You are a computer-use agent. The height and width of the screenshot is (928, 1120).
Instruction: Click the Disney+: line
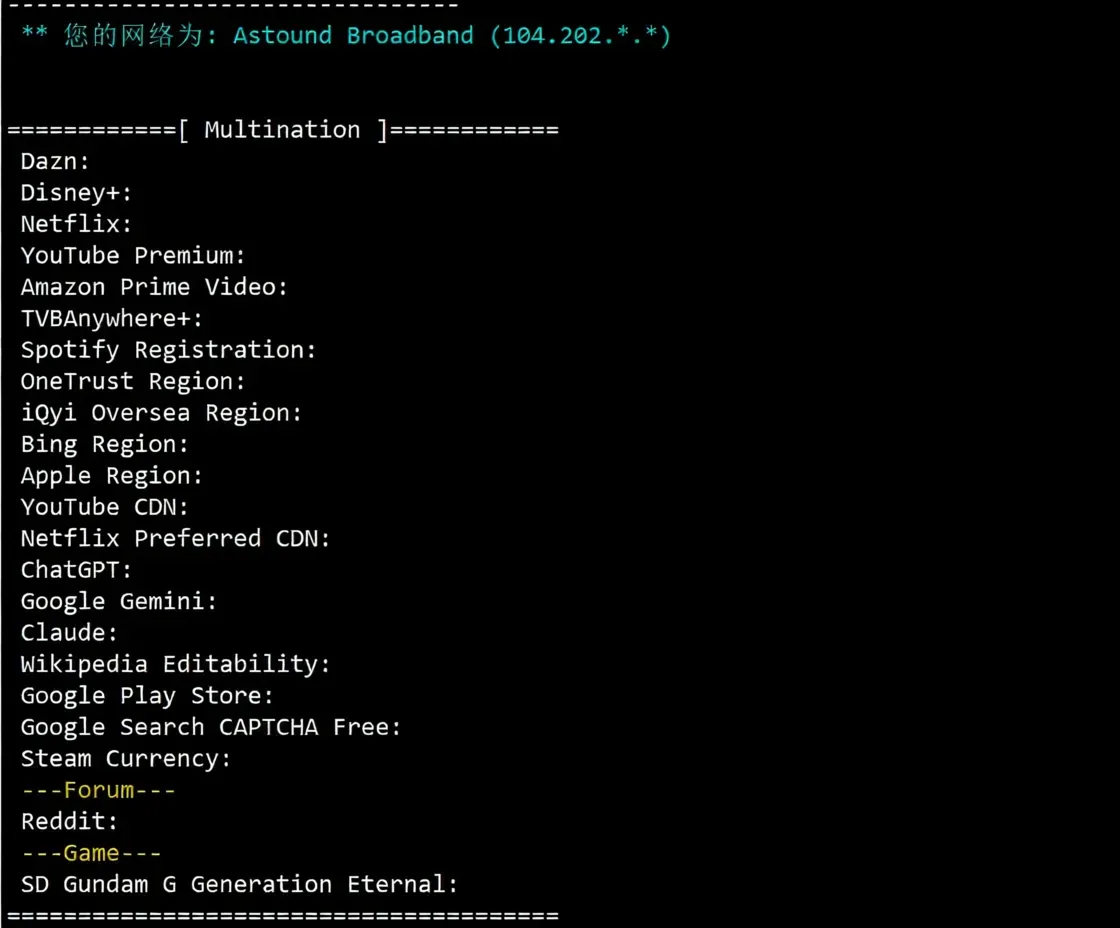coord(76,193)
